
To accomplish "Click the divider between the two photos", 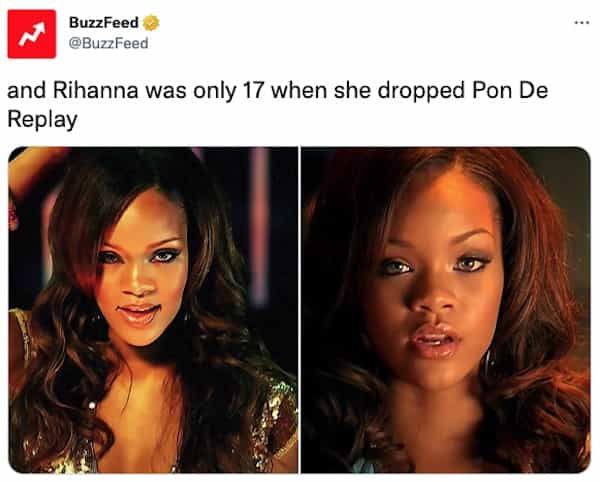I will 300,310.
